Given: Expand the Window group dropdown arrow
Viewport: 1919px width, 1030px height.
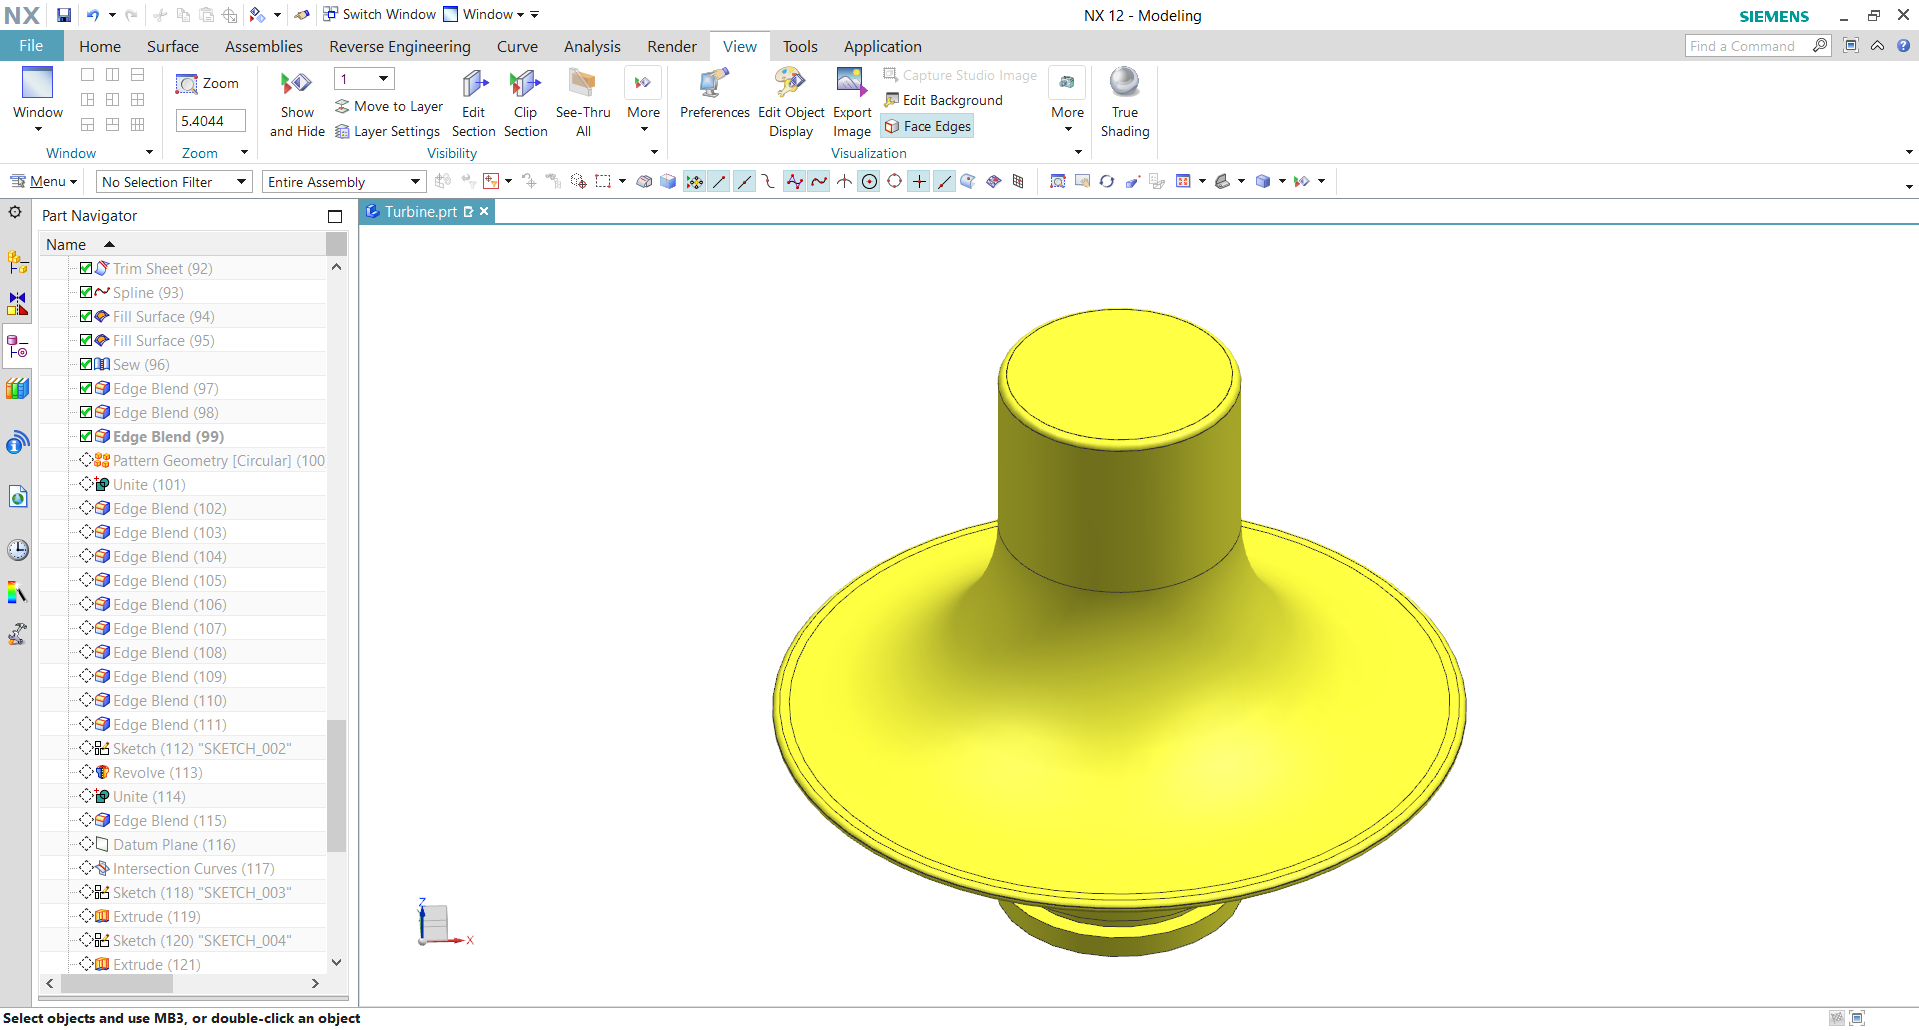Looking at the screenshot, I should 149,153.
